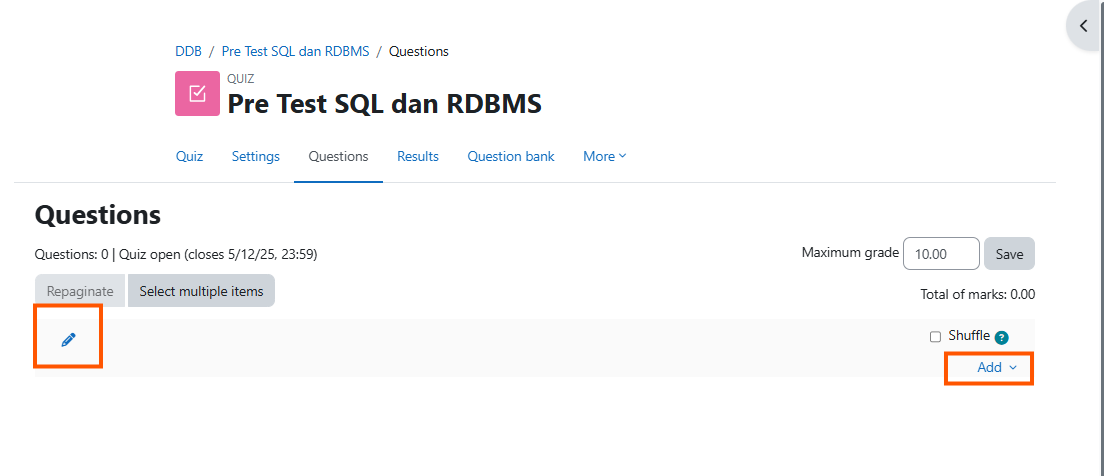Open the More tab dropdown
Viewport: 1104px width, 476px height.
604,157
